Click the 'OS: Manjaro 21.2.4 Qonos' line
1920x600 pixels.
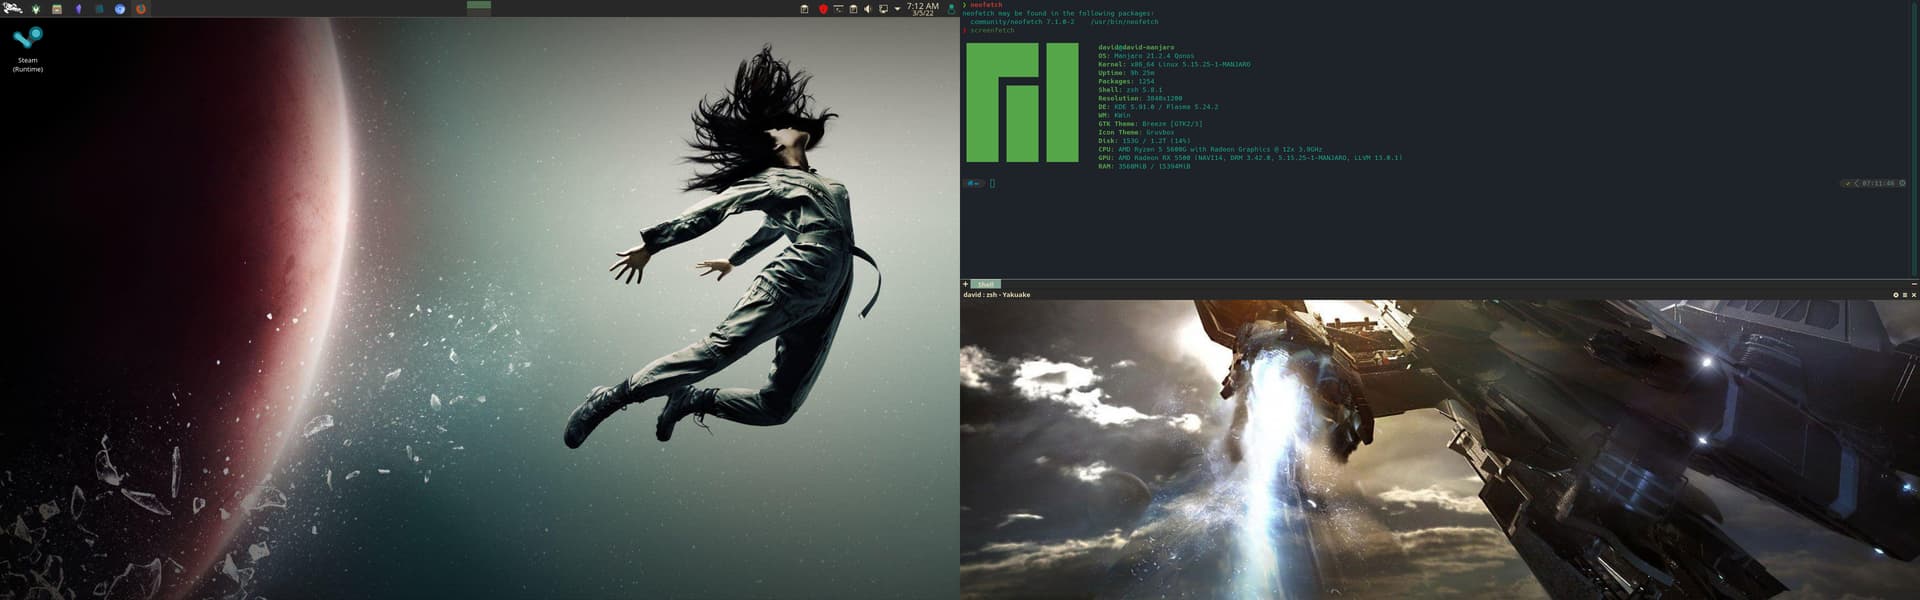click(1146, 56)
